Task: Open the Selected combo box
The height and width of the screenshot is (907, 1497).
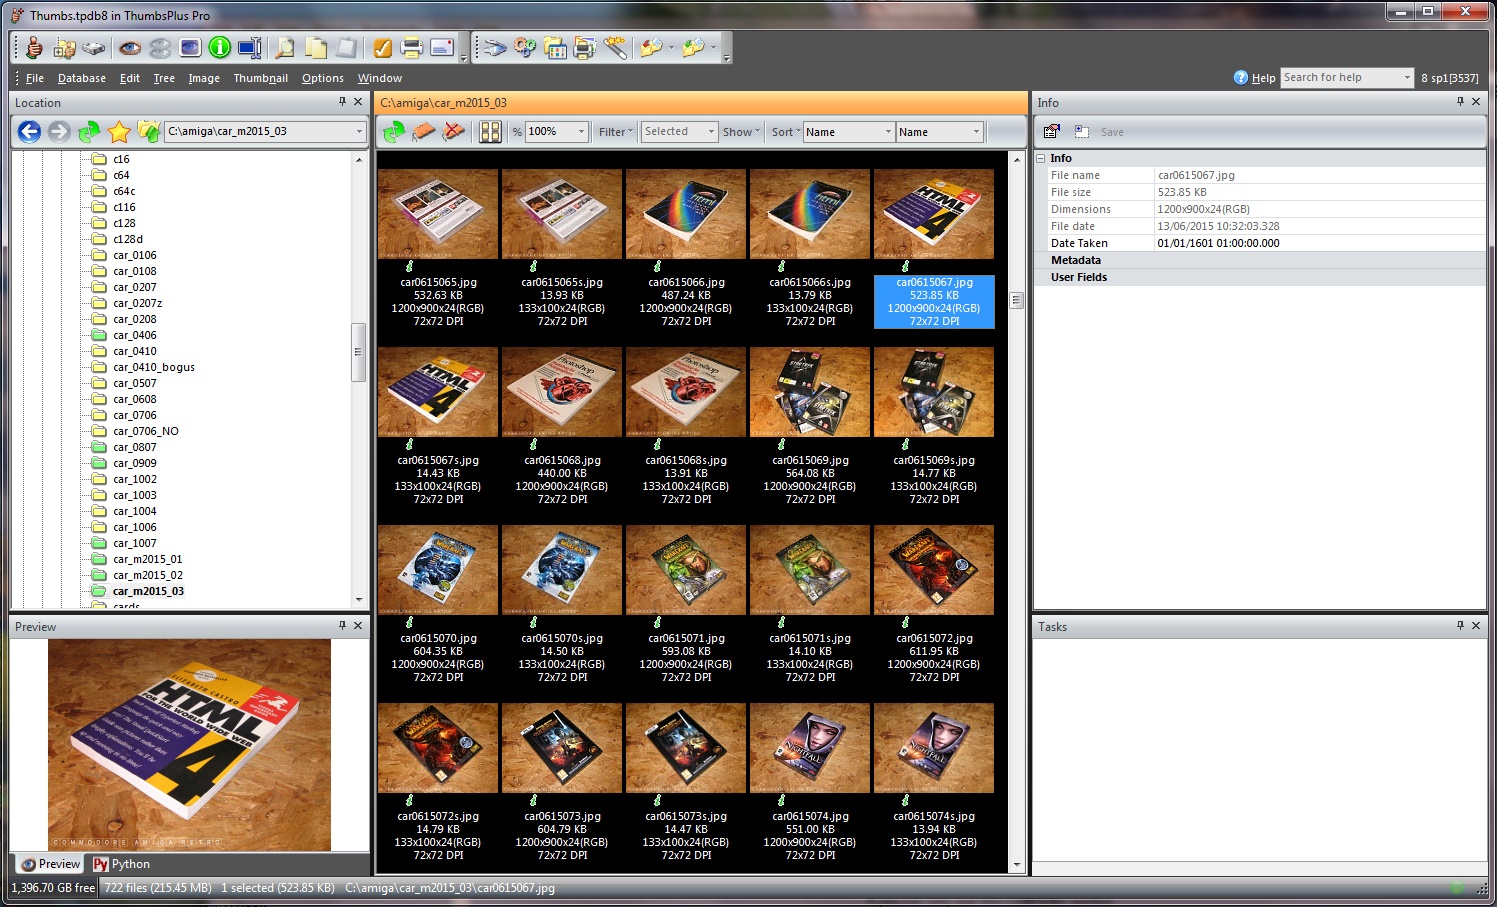Action: click(680, 132)
